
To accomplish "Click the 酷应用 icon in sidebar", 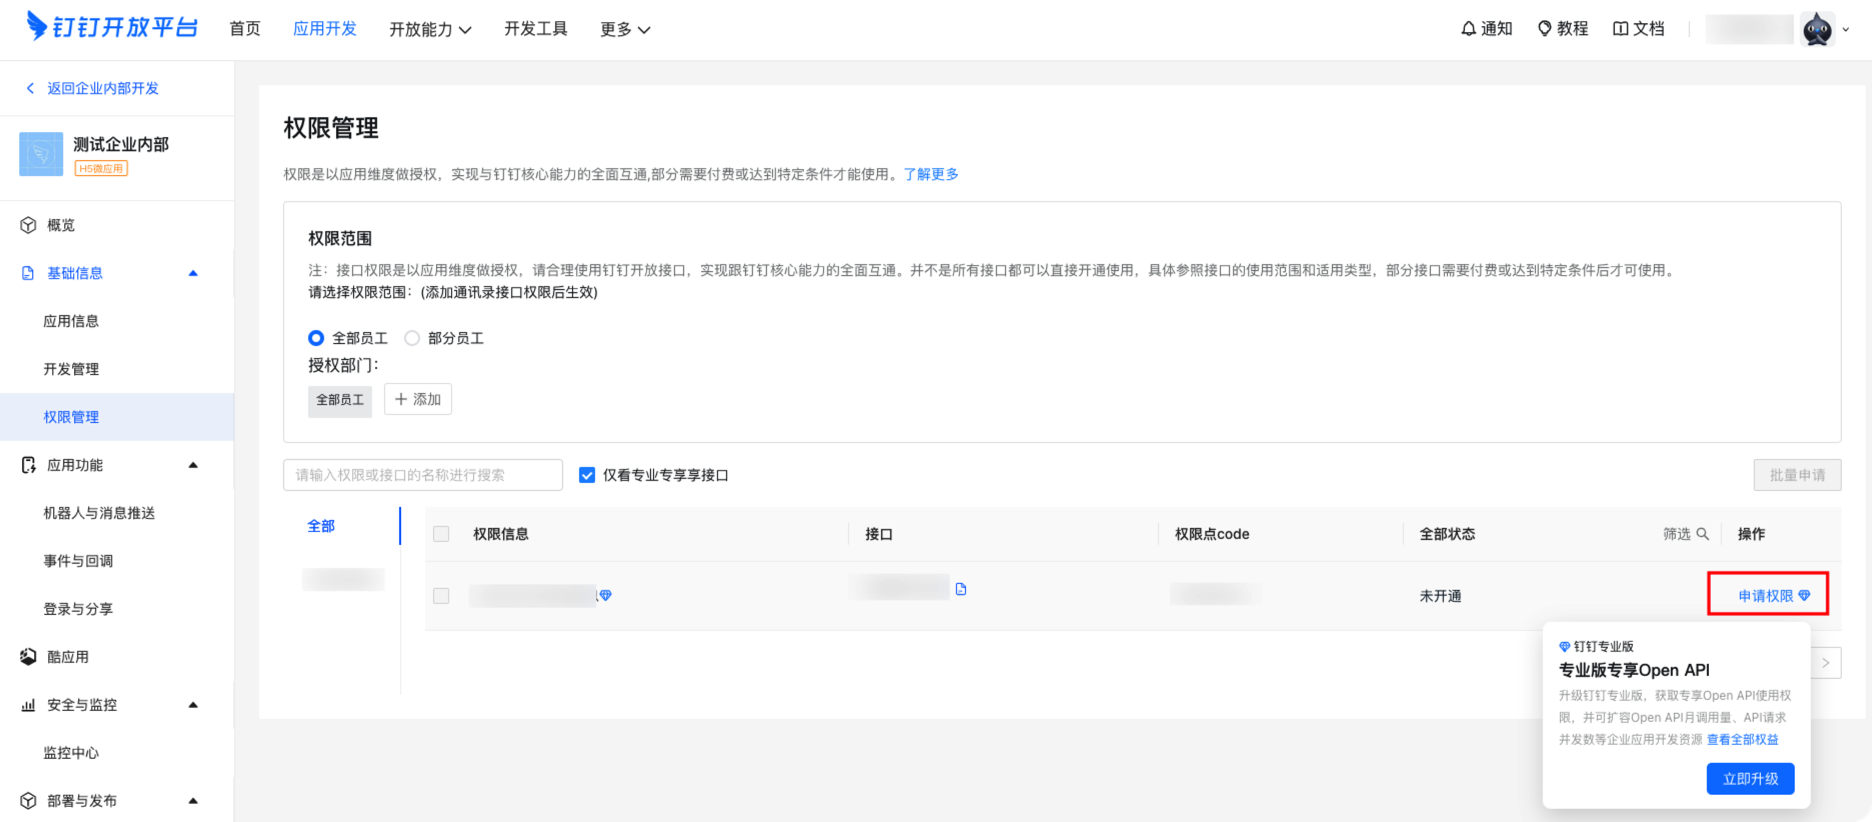I will [29, 657].
